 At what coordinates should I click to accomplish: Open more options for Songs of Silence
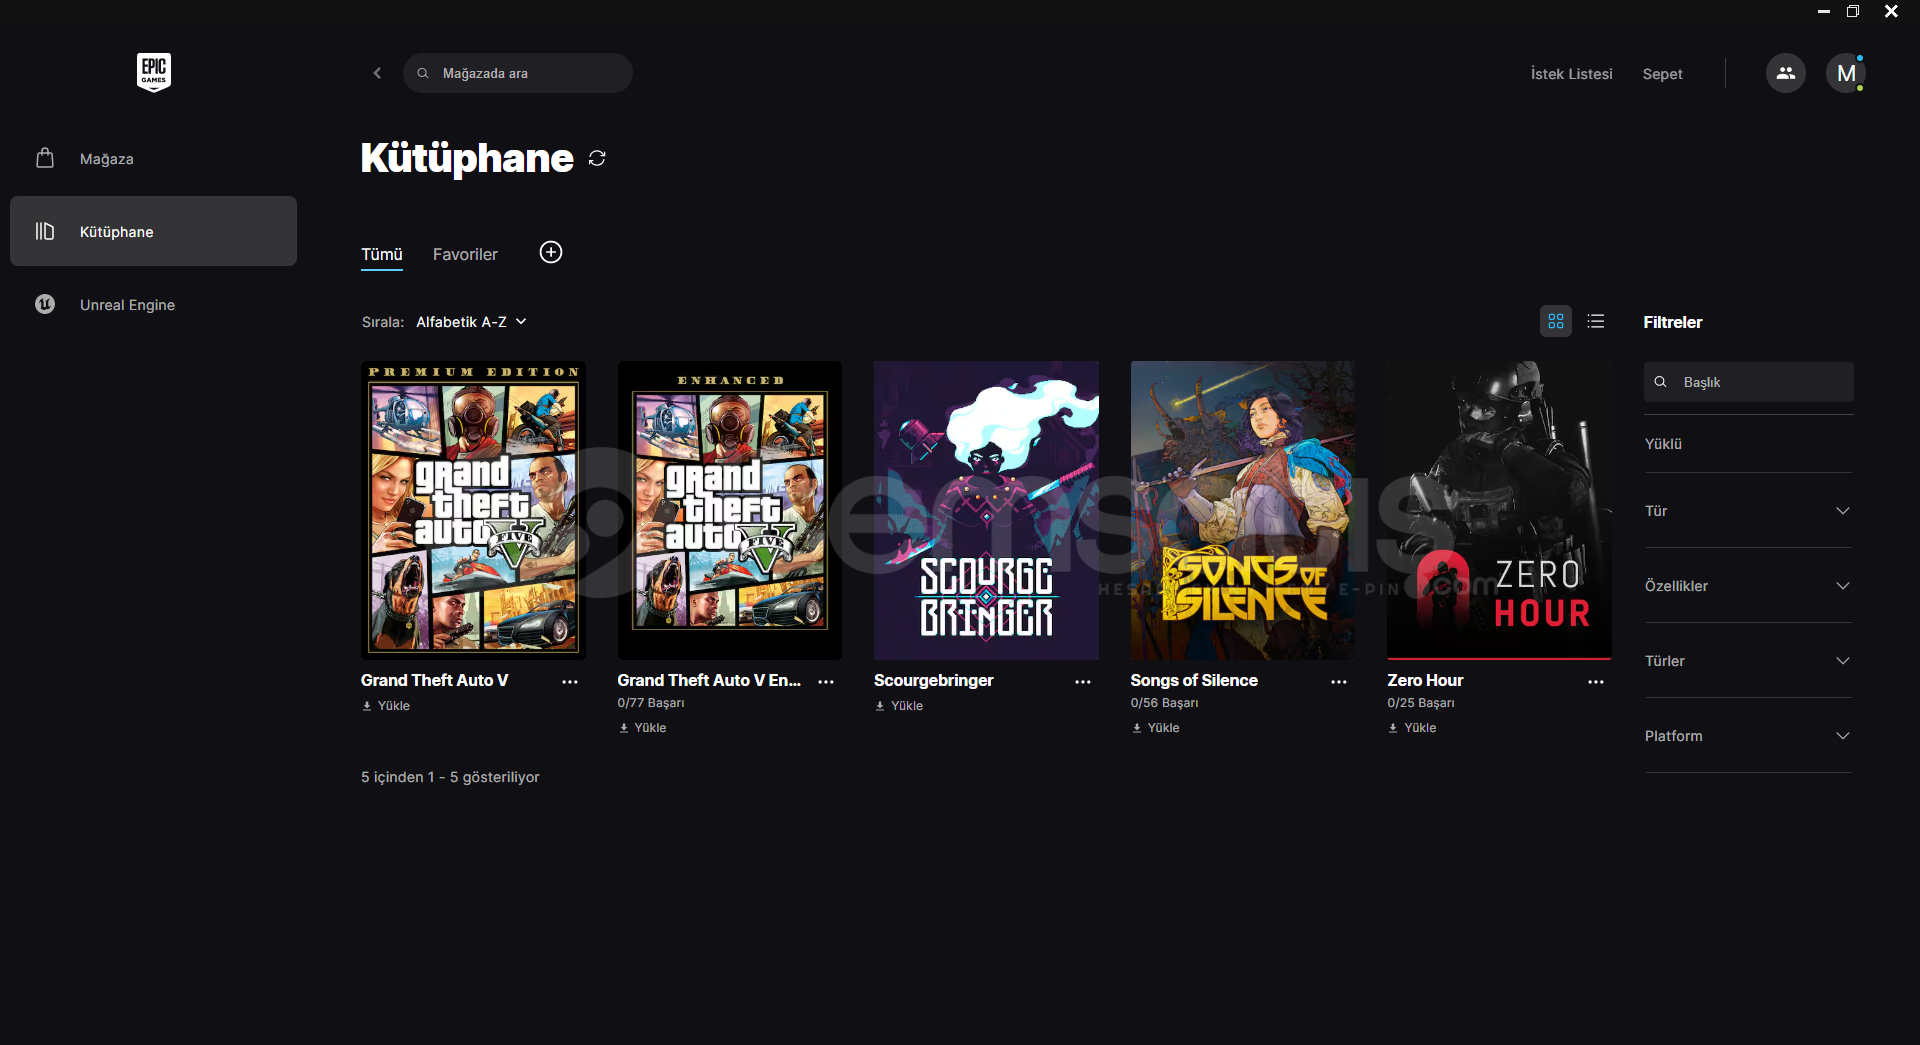coord(1339,682)
